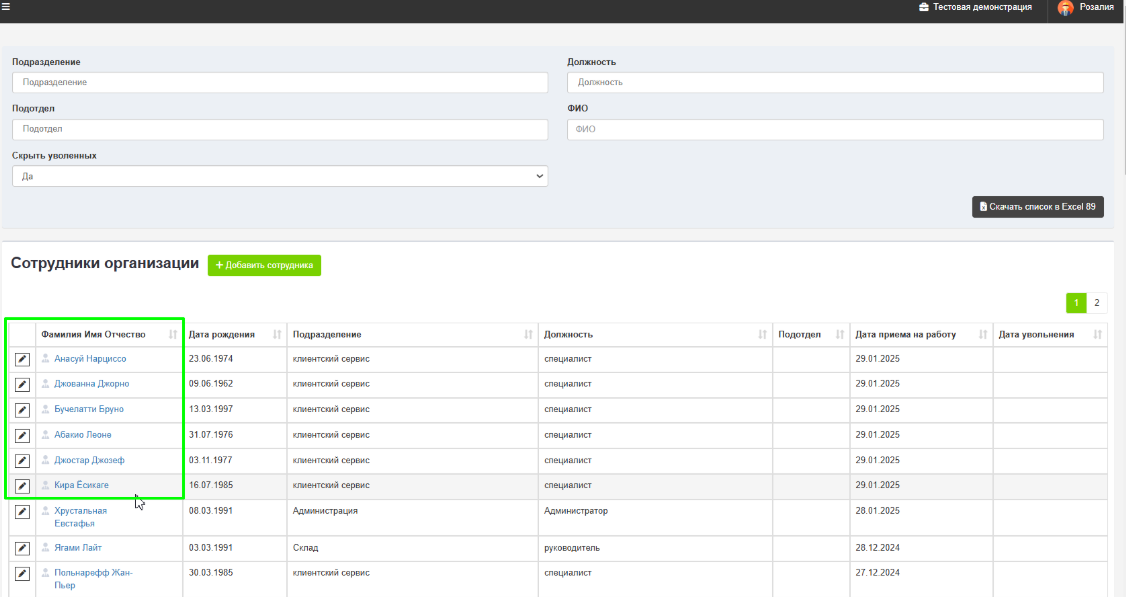This screenshot has height=597, width=1126.
Task: Click the ФИО filter field
Action: pyautogui.click(x=835, y=129)
